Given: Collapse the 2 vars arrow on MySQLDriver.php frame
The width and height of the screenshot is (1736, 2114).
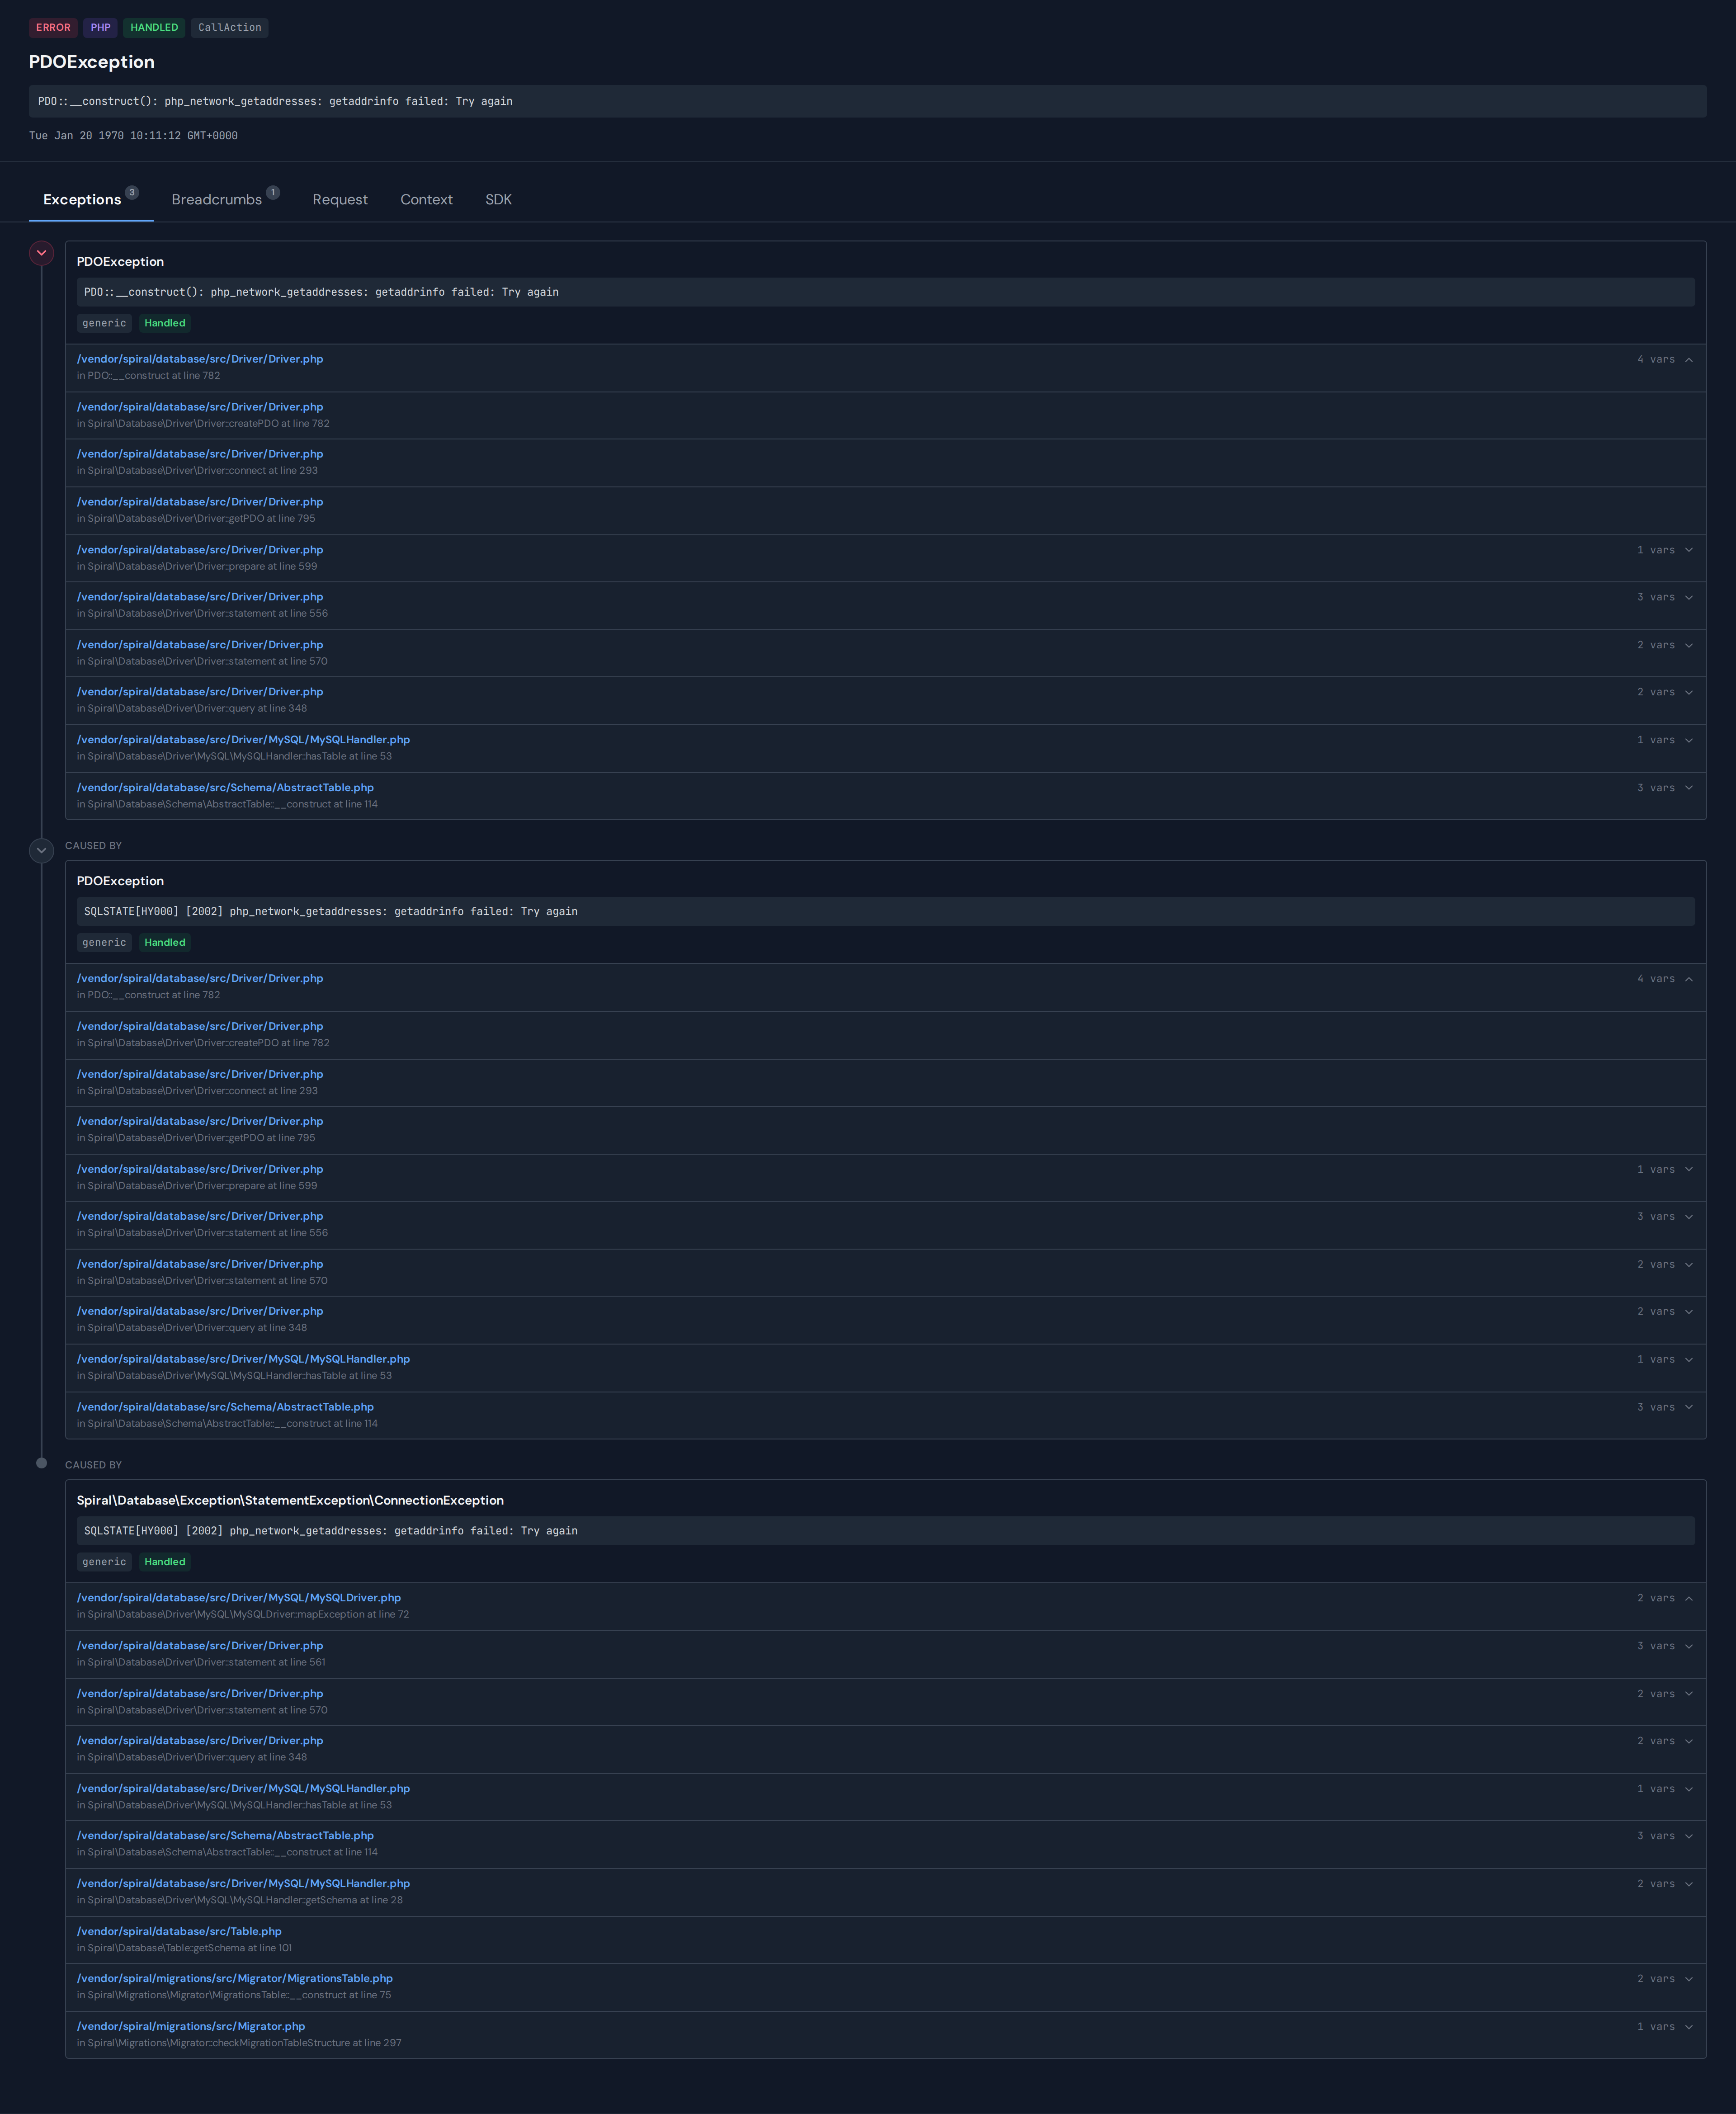Looking at the screenshot, I should pos(1688,1598).
